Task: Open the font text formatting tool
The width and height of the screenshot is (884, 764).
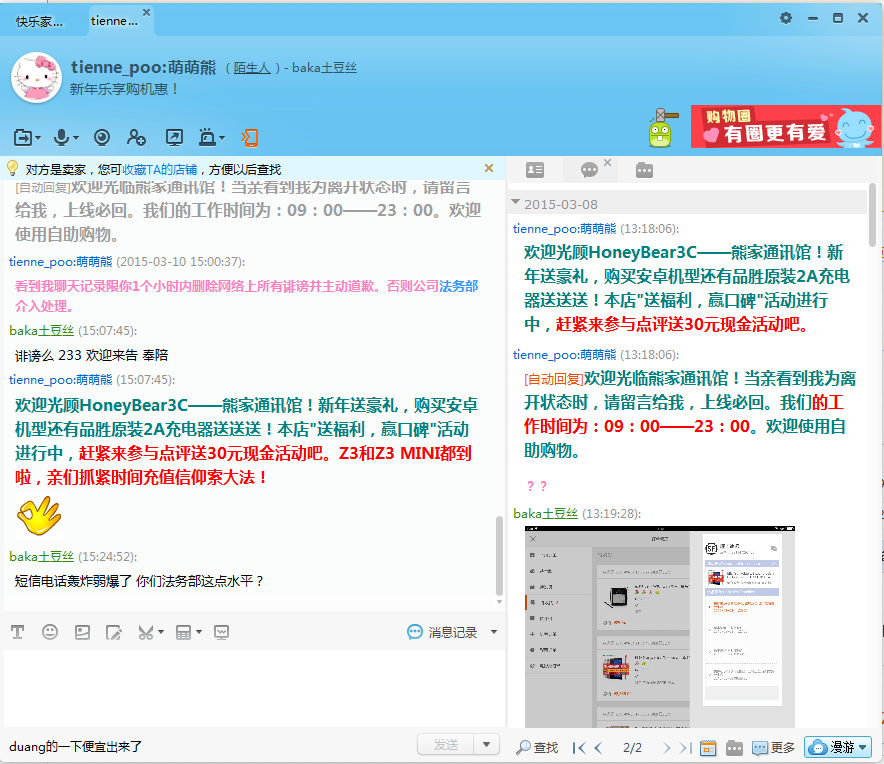Action: (x=18, y=632)
